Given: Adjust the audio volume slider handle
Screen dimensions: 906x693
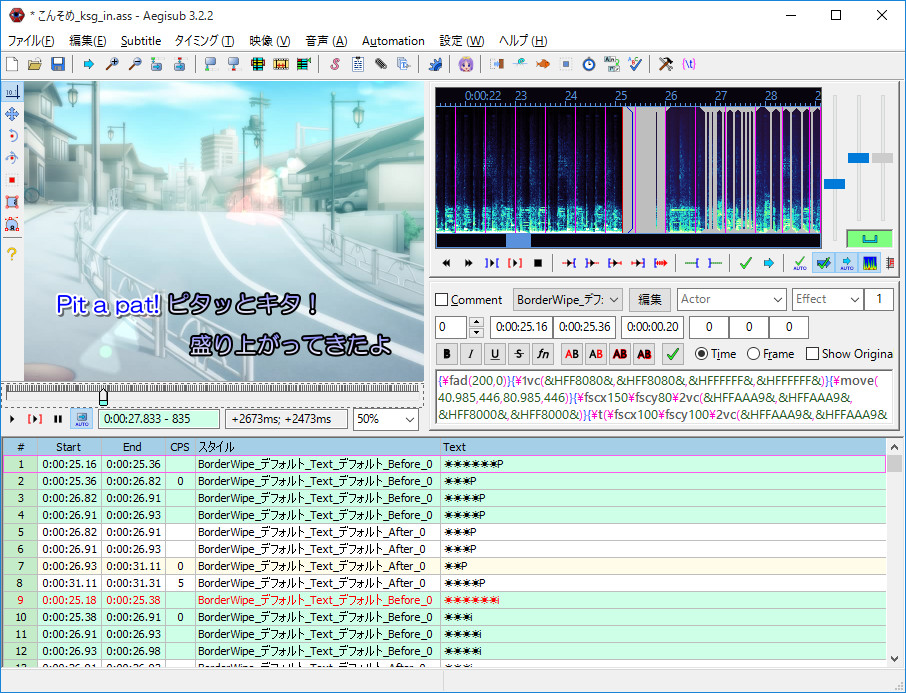Looking at the screenshot, I should 882,158.
